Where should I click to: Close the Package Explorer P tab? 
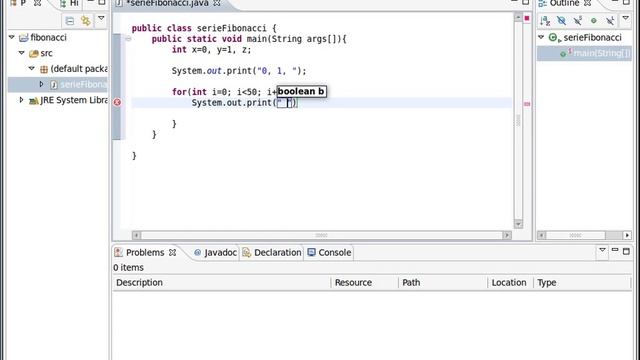37,3
